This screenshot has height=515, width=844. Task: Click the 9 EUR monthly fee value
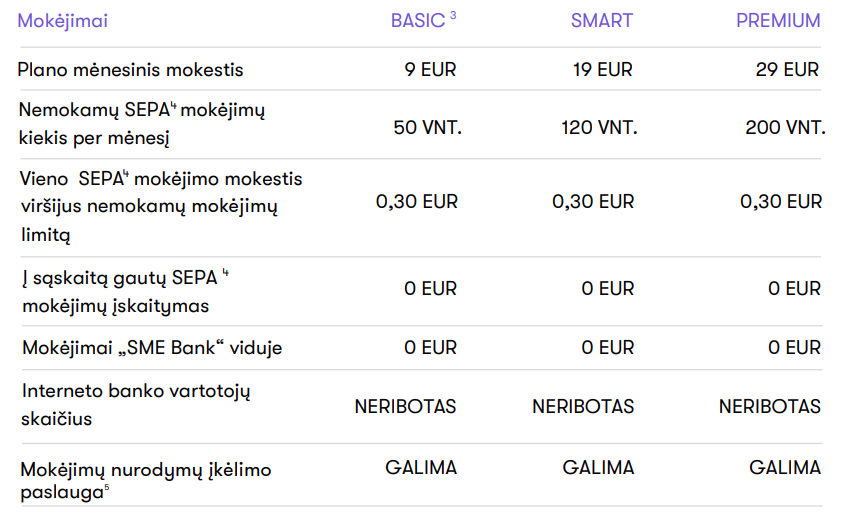(x=430, y=70)
